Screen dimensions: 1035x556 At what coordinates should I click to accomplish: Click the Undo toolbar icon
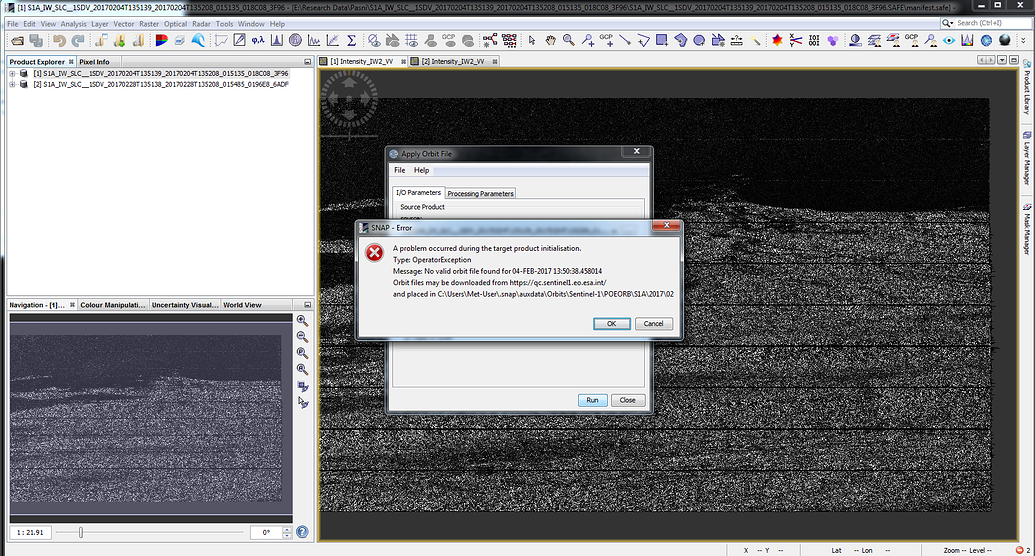point(59,41)
